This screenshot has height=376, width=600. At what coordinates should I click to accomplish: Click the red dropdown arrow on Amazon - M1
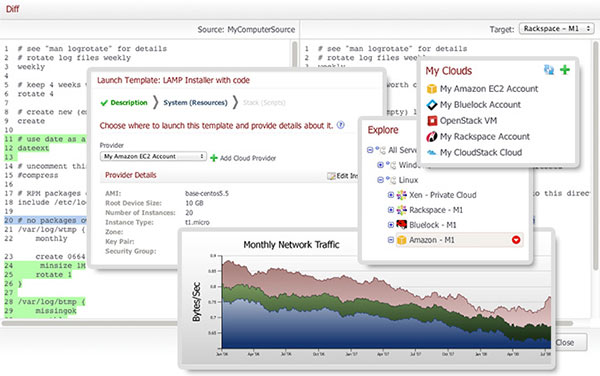[516, 240]
